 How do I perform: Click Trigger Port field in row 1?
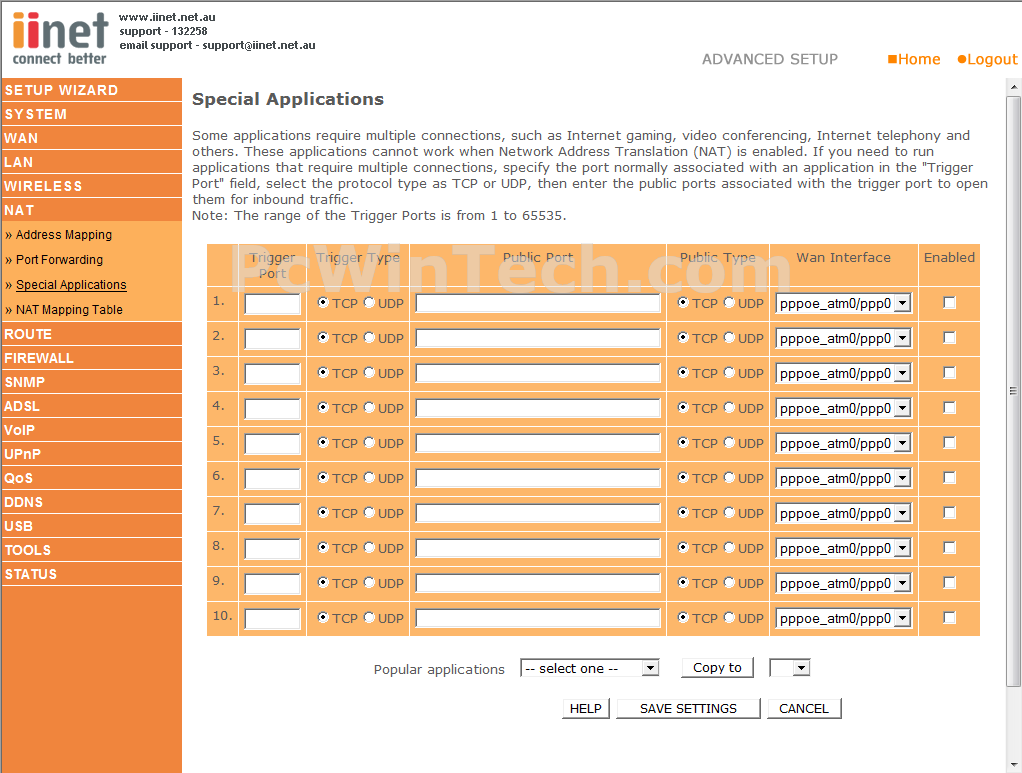272,304
